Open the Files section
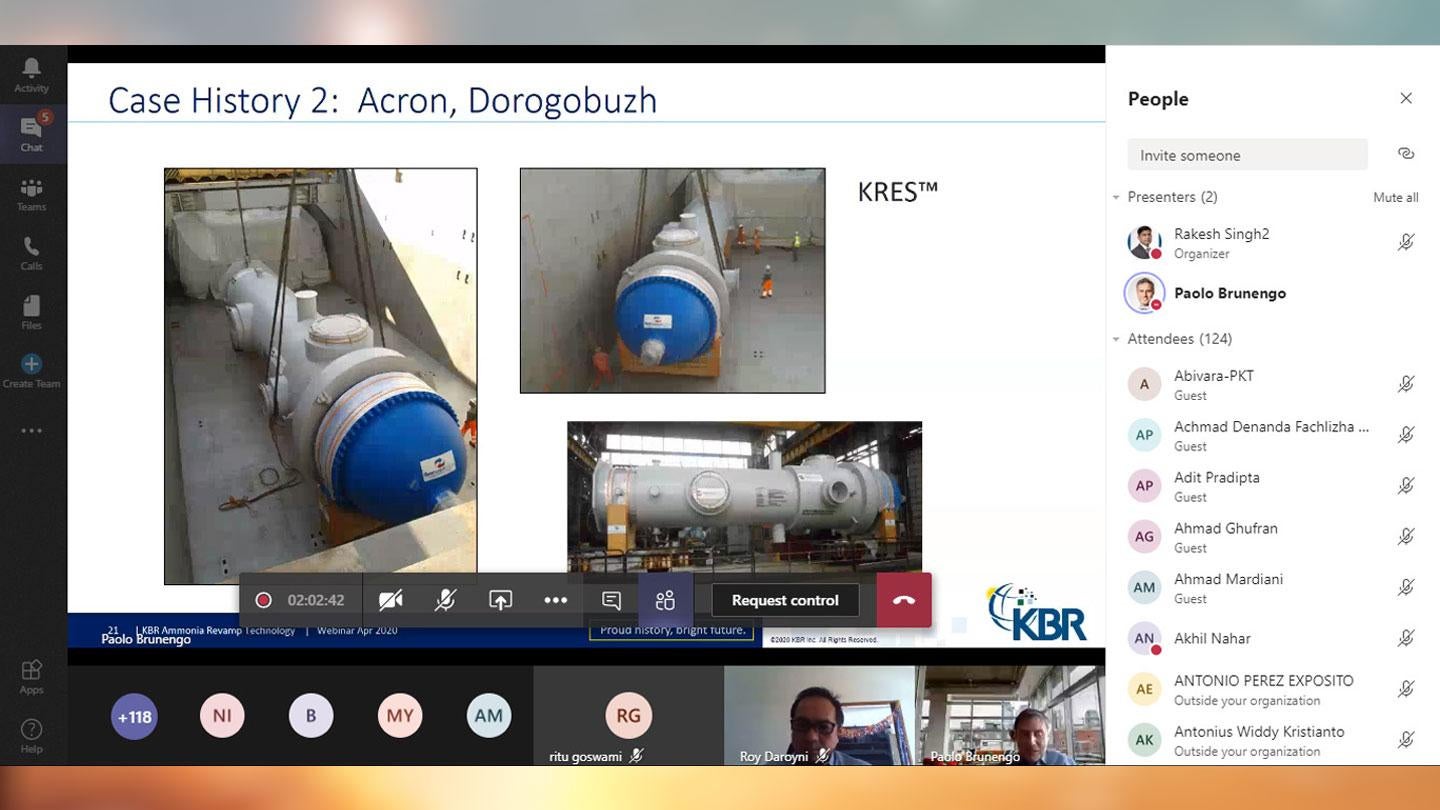1440x810 pixels. (x=31, y=312)
